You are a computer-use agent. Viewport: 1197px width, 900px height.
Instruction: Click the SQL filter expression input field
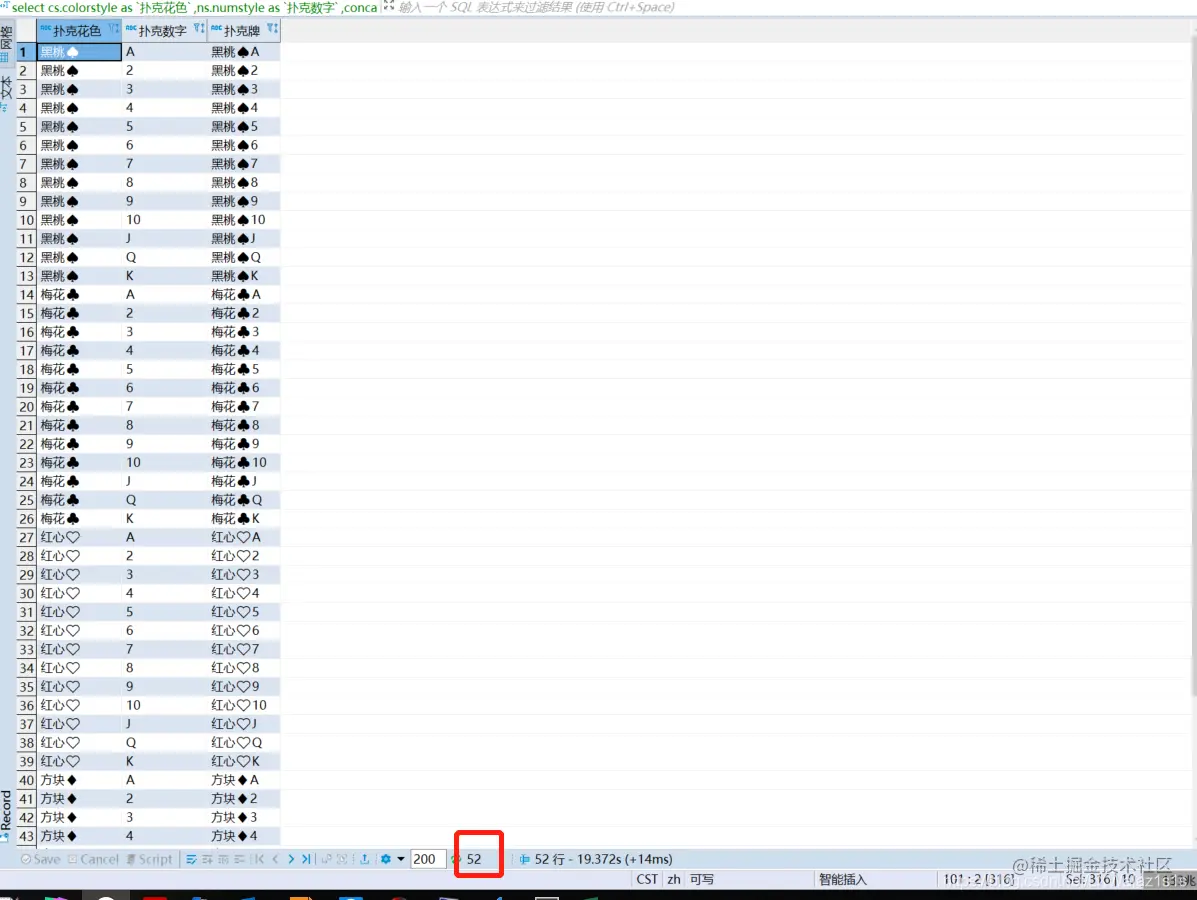click(794, 8)
